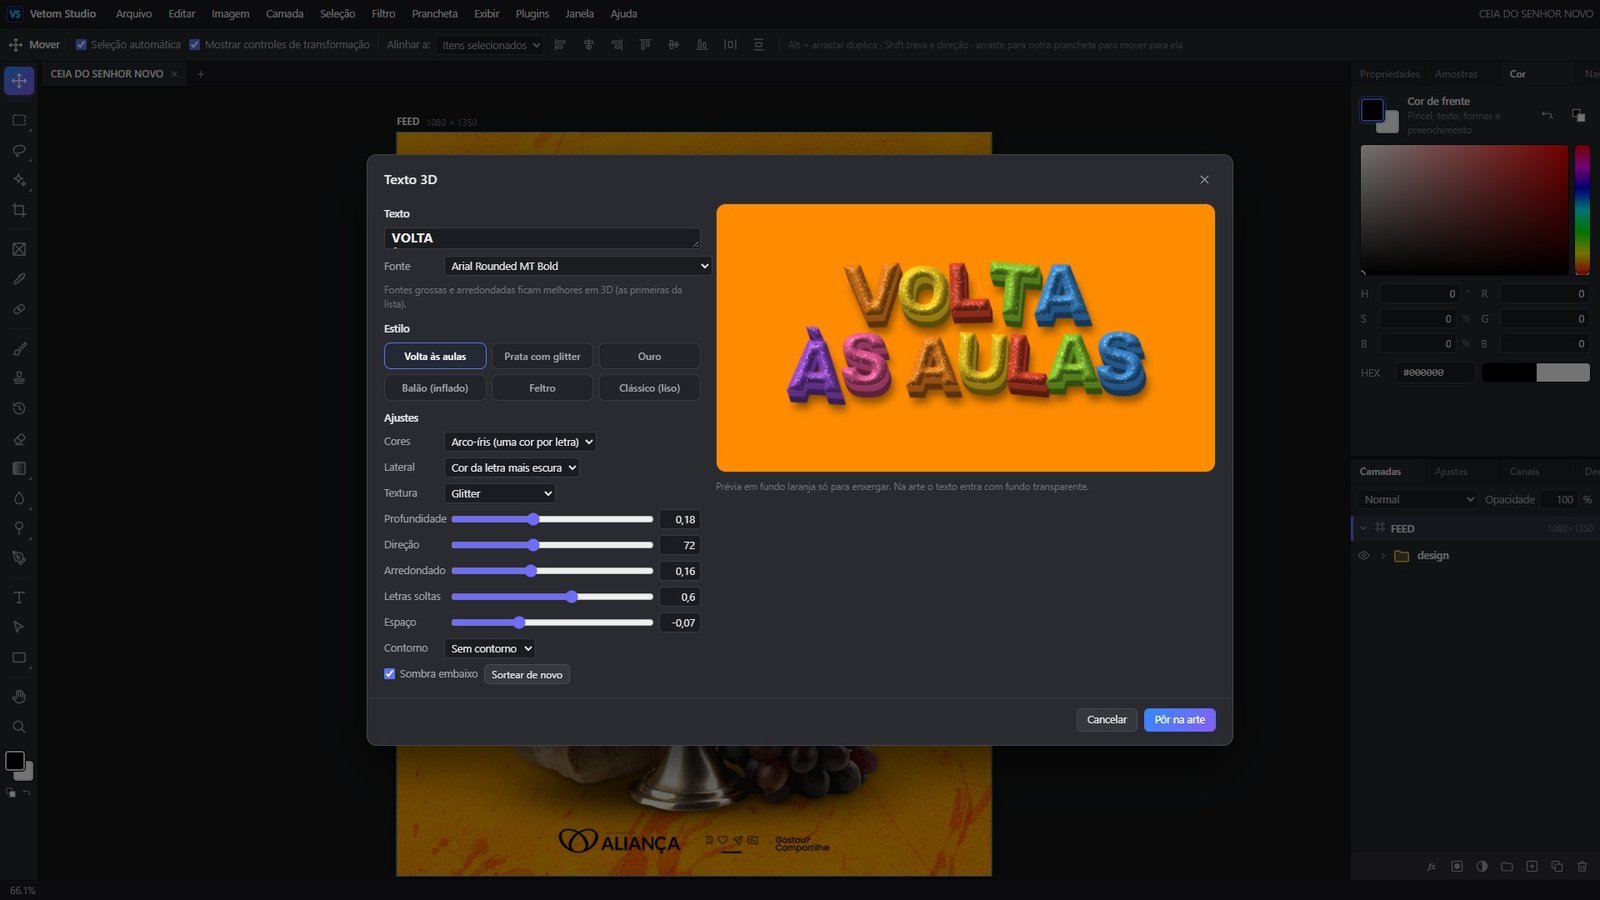Click the align left edges icon
1600x900 pixels.
[x=560, y=45]
